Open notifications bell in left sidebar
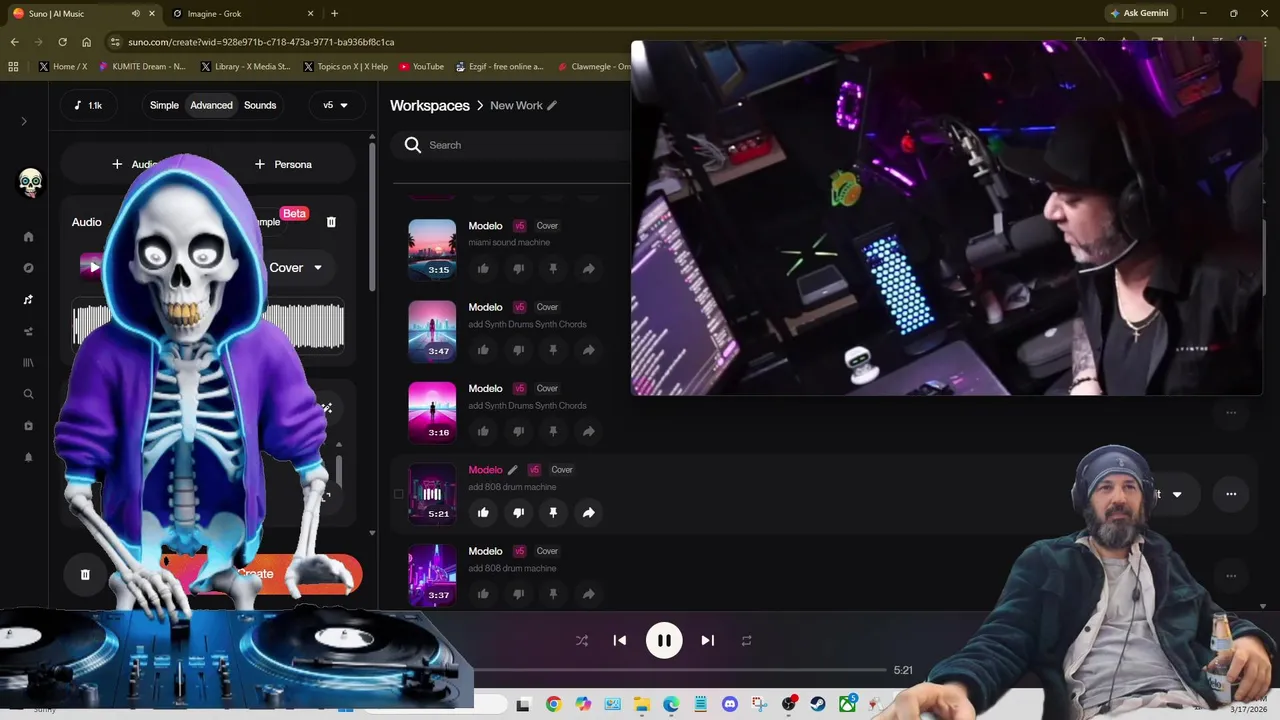The height and width of the screenshot is (720, 1280). [x=28, y=457]
